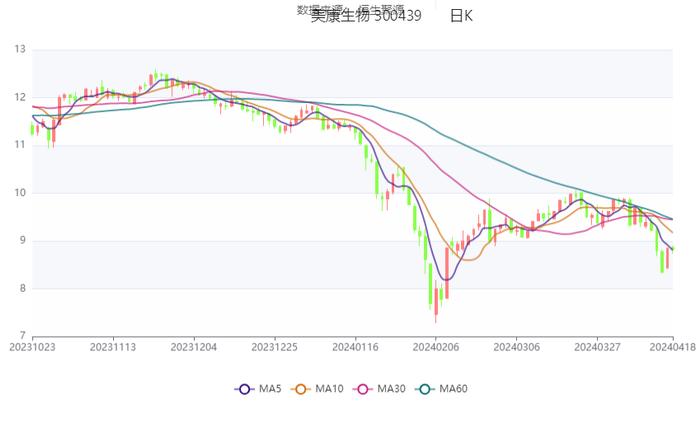Hide the MA10 series via its label
Screen dimensions: 700x427
pos(330,389)
